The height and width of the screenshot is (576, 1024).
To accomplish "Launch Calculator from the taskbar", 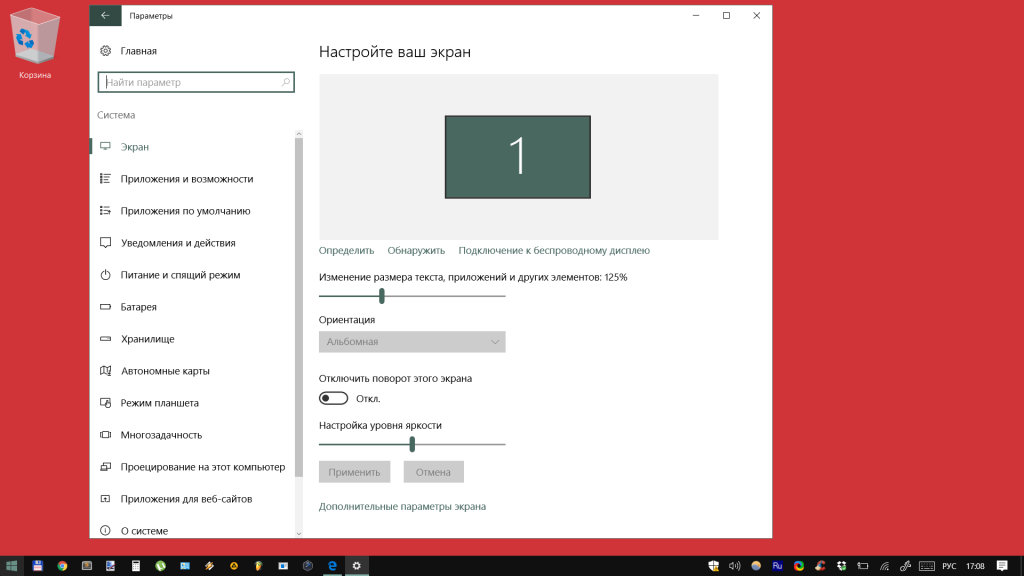I will [136, 566].
